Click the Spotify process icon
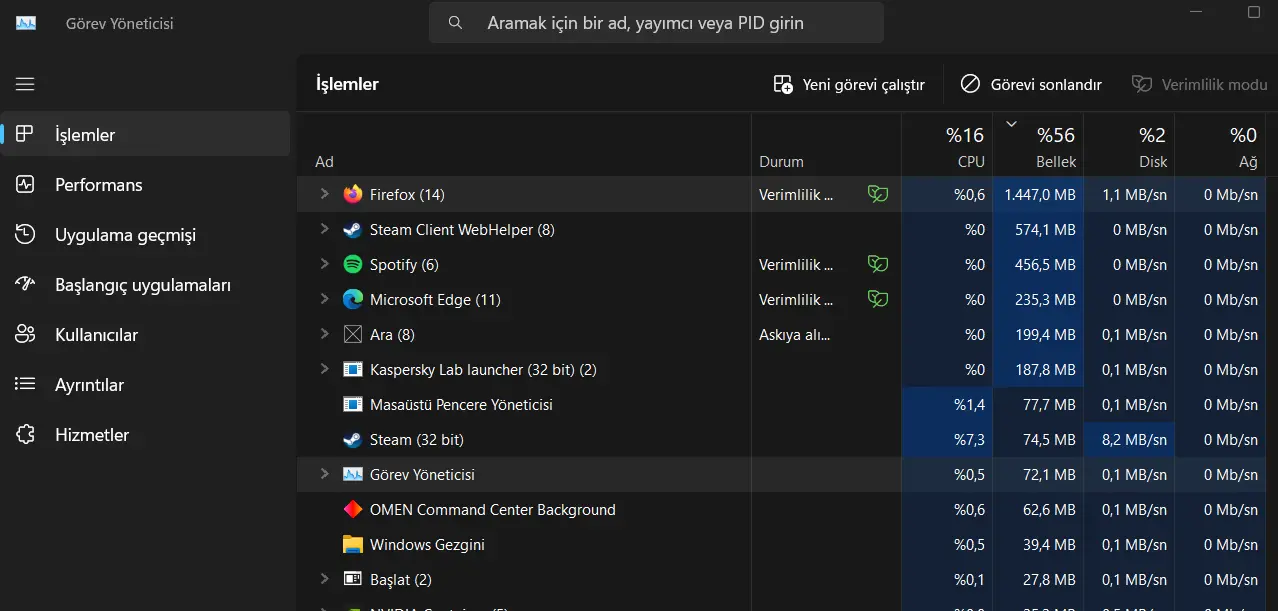The width and height of the screenshot is (1278, 611). click(x=352, y=265)
